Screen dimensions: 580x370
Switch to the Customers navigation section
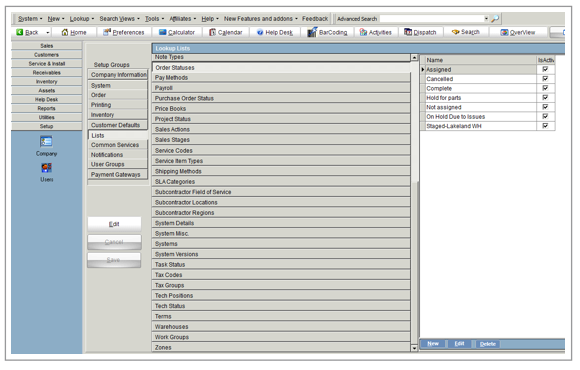(47, 54)
